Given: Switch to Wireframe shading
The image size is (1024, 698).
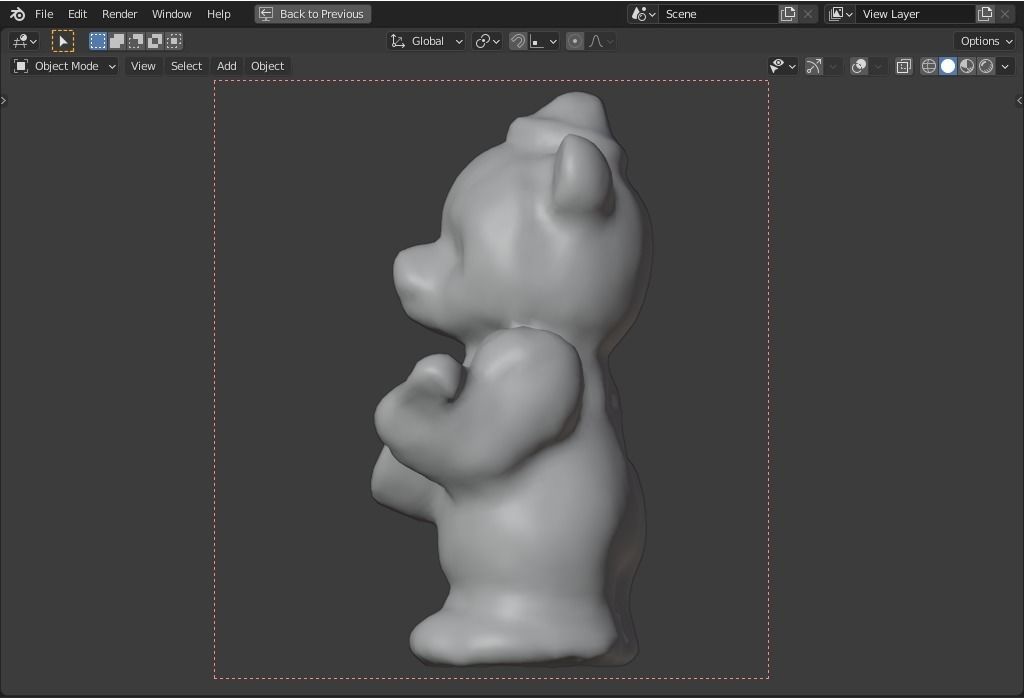Looking at the screenshot, I should (929, 66).
